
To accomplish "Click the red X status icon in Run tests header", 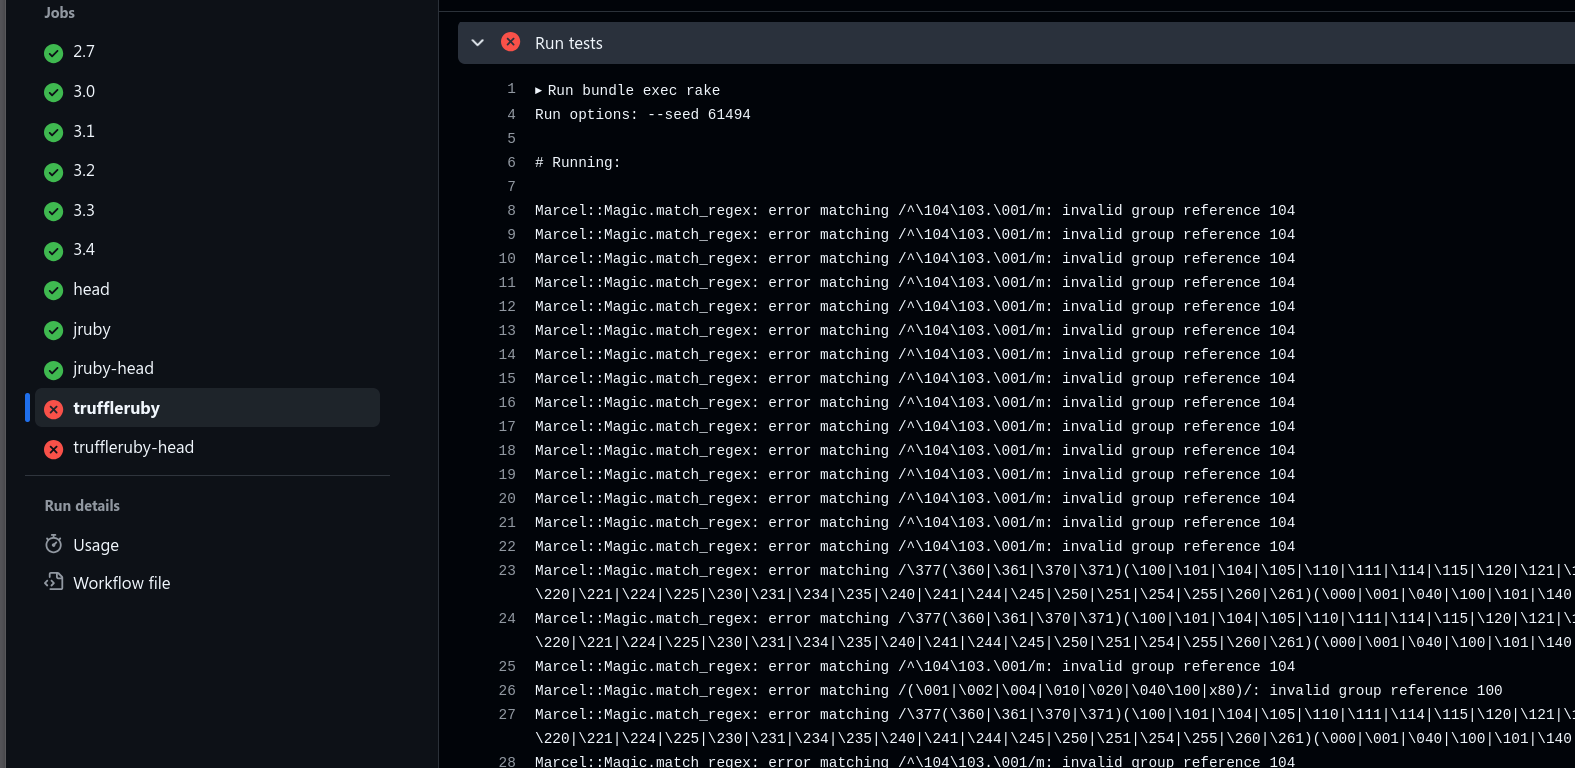I will point(510,42).
